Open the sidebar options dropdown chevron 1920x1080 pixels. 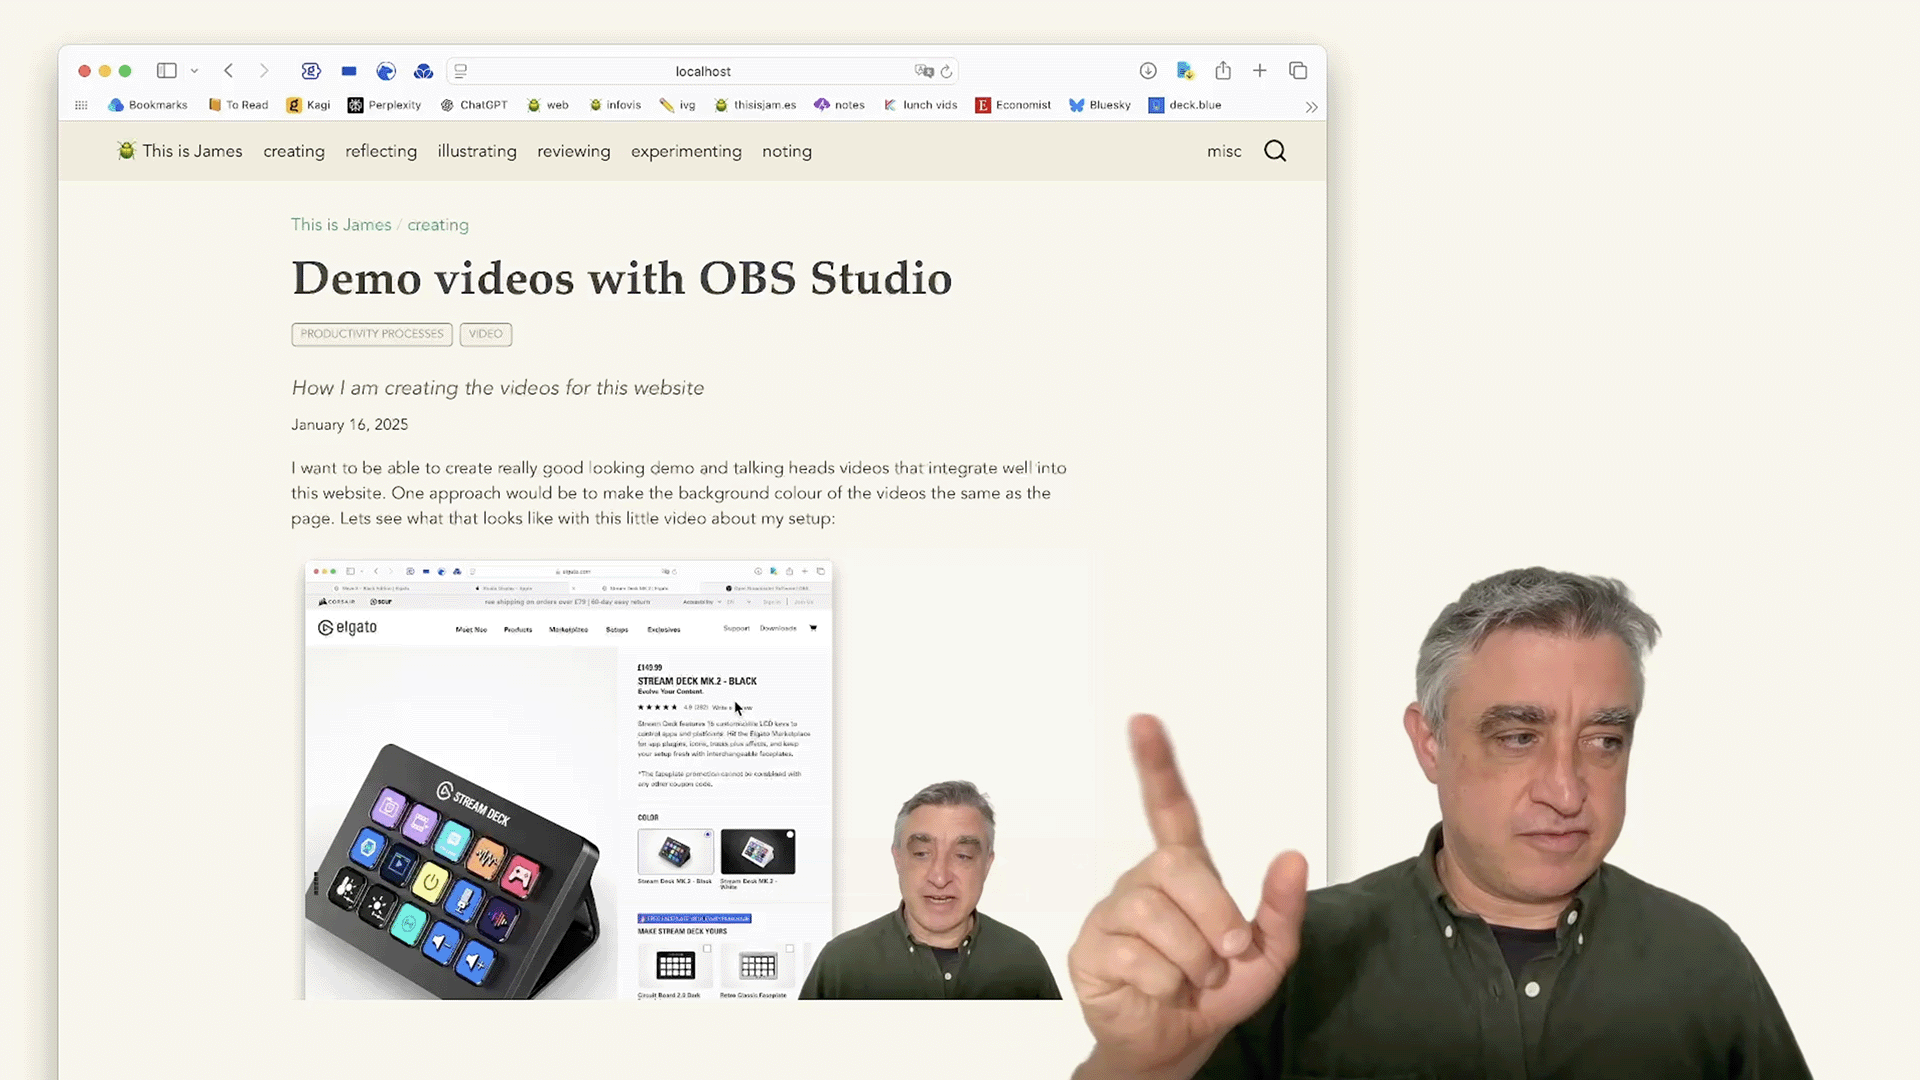pos(194,71)
